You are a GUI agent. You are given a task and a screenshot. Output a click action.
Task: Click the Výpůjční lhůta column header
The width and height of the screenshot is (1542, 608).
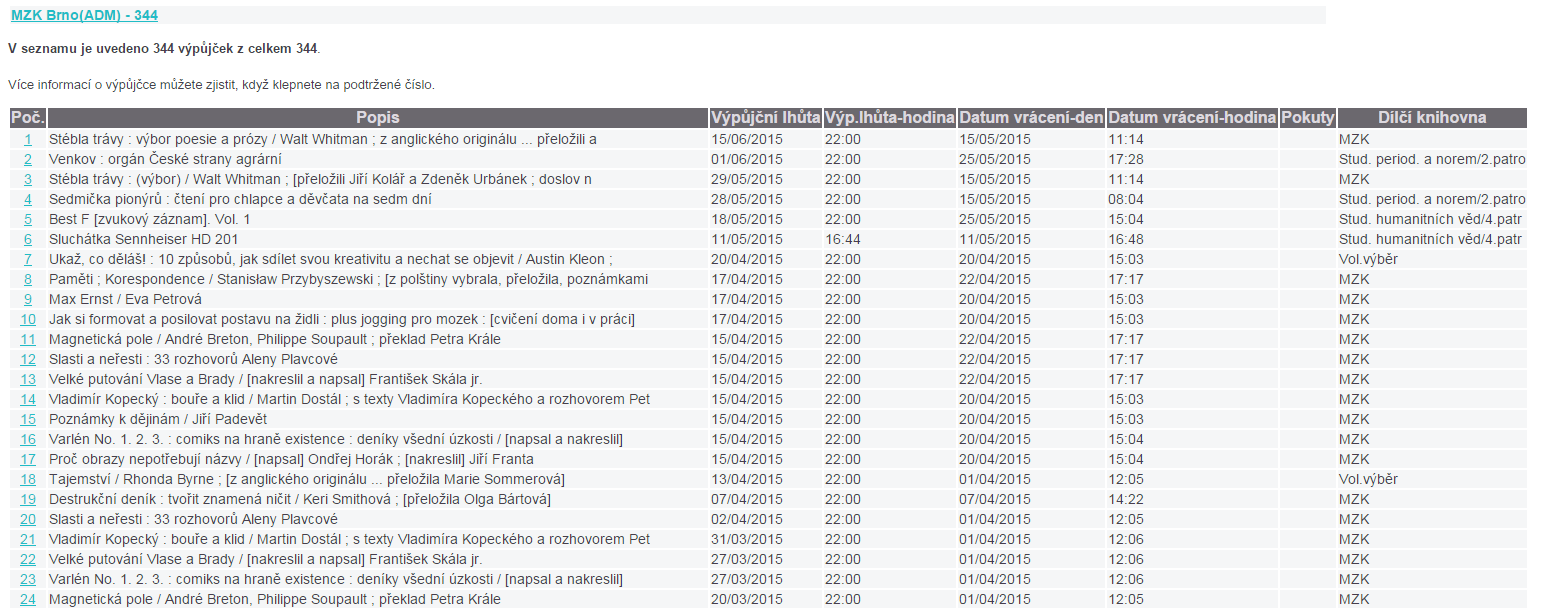click(x=765, y=118)
